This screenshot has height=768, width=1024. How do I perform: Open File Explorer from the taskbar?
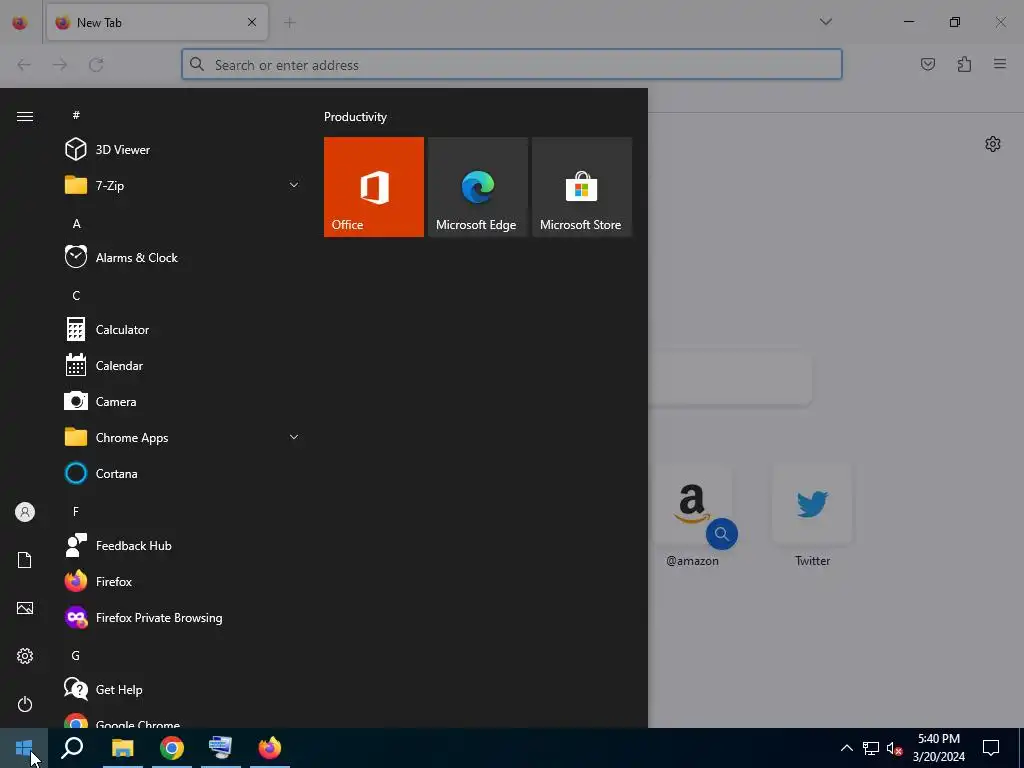[122, 748]
